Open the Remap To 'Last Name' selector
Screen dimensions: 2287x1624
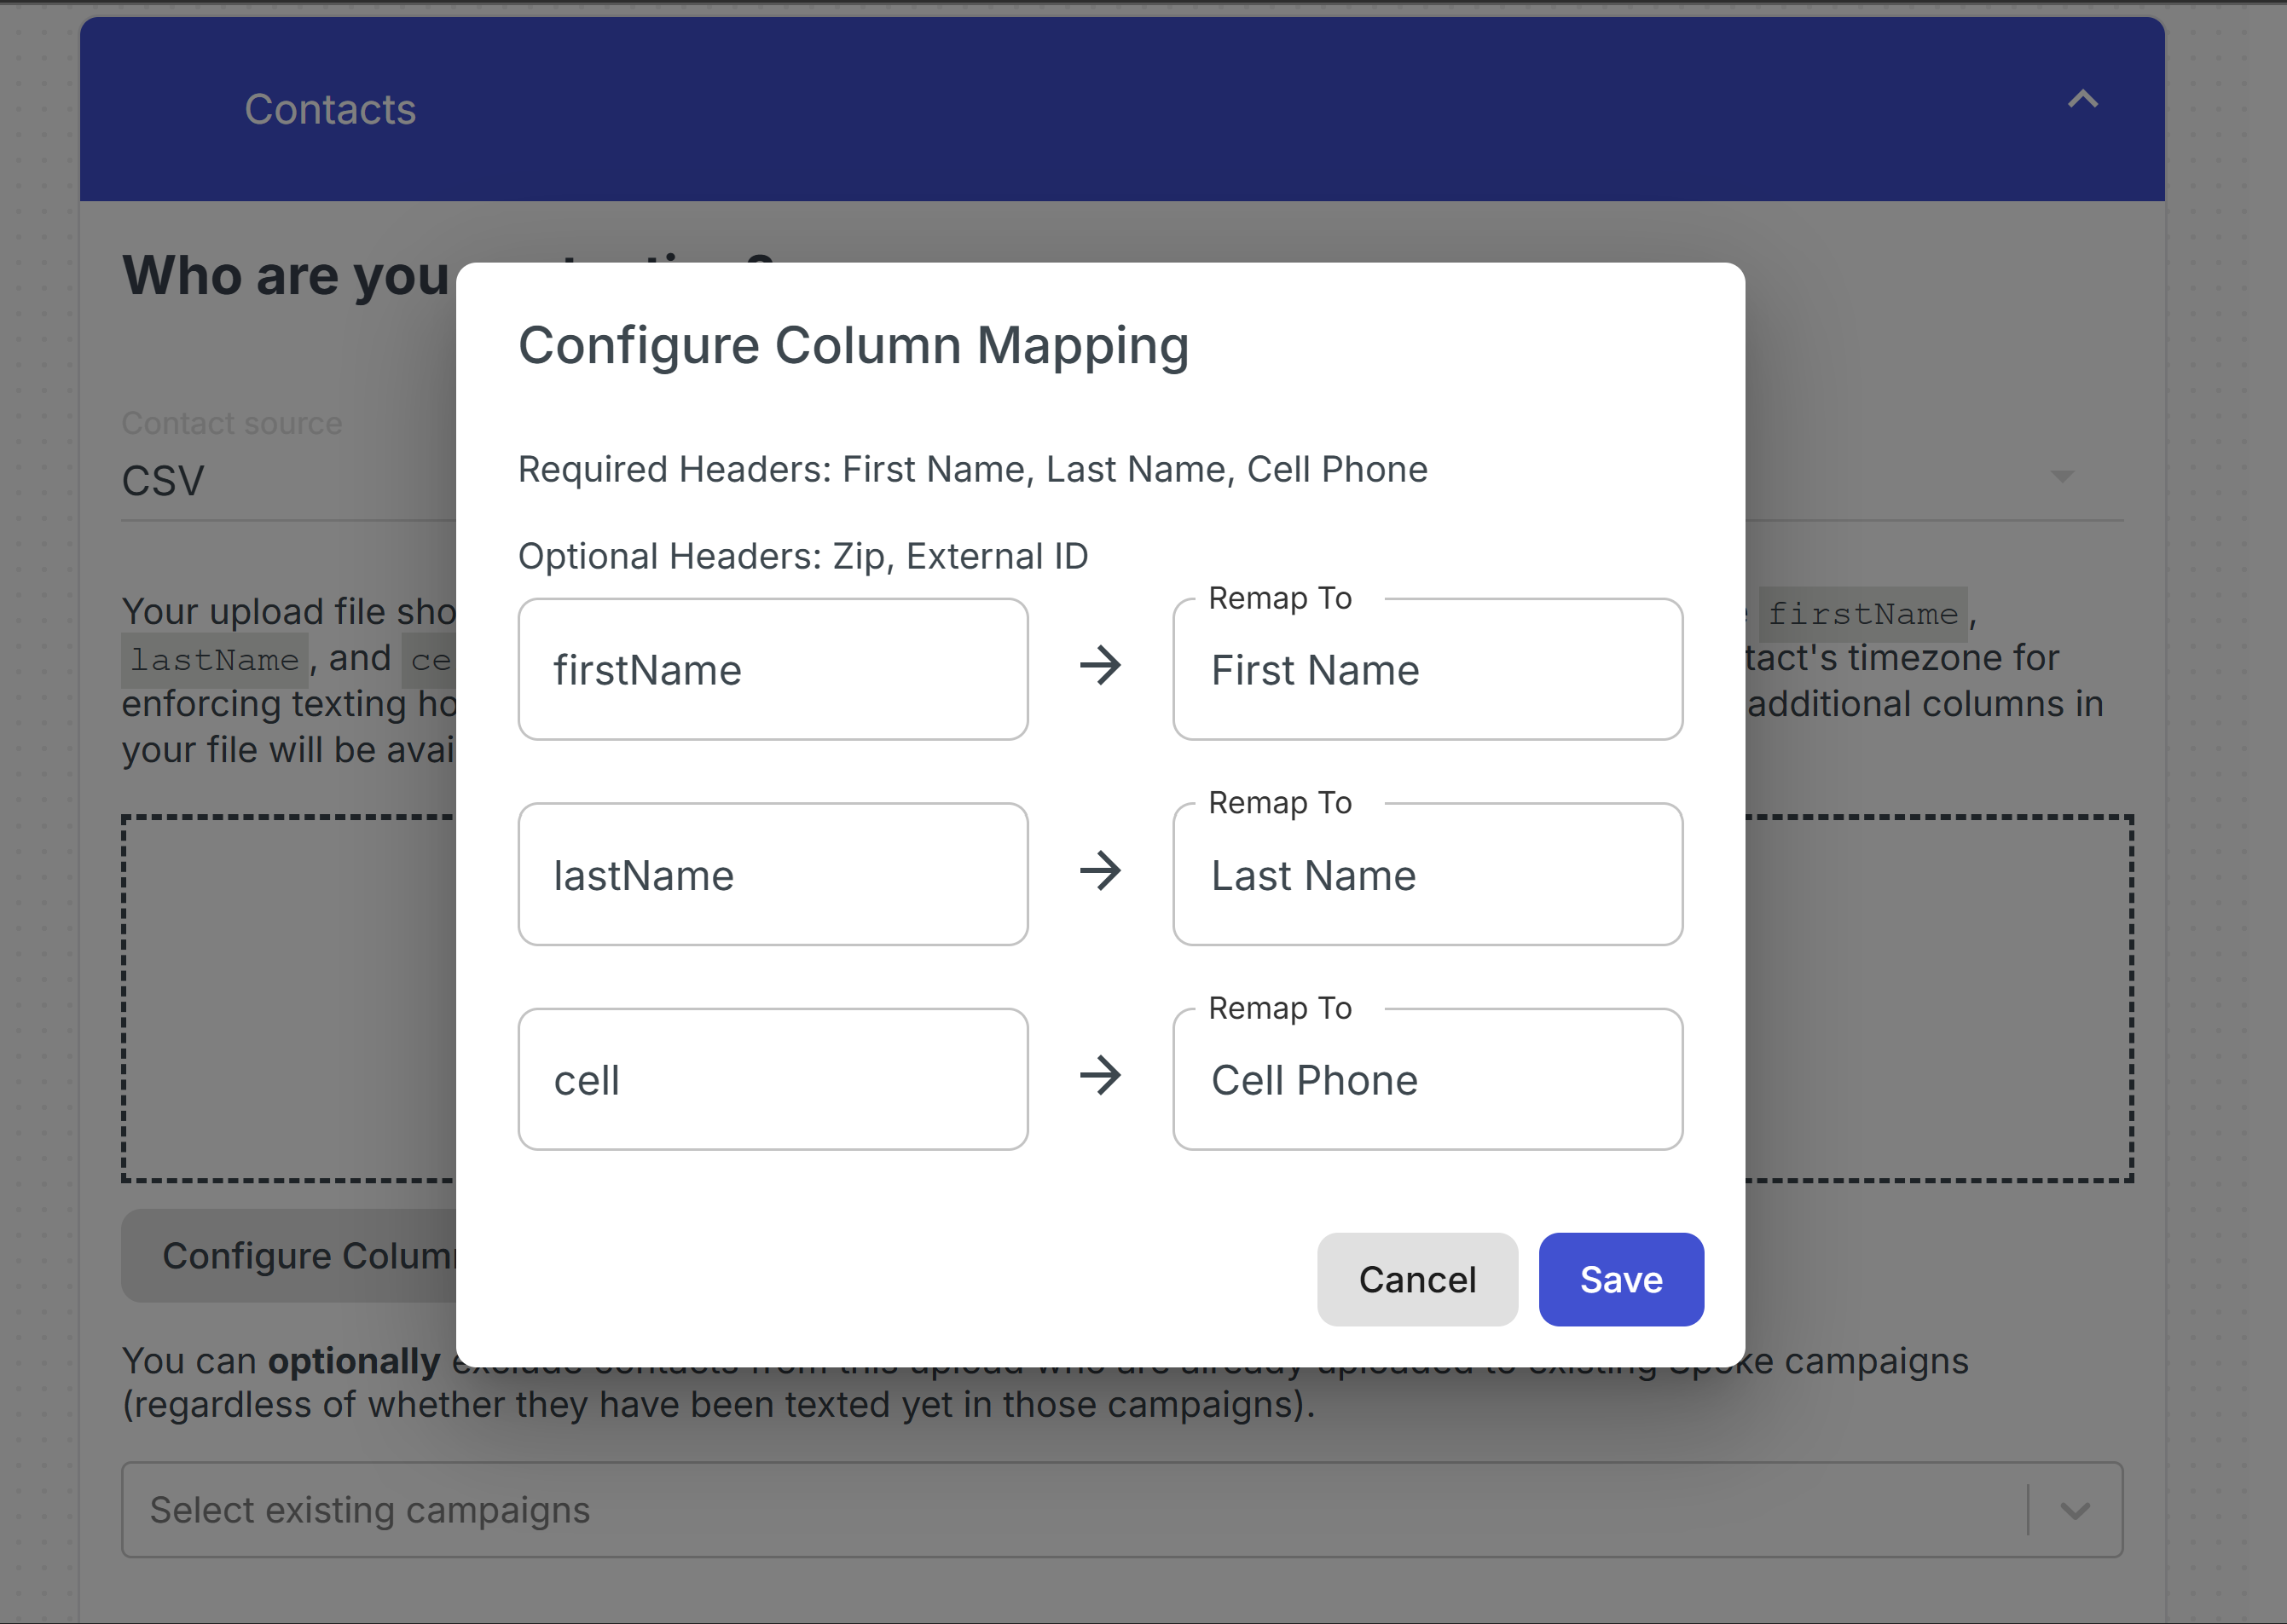[1427, 875]
